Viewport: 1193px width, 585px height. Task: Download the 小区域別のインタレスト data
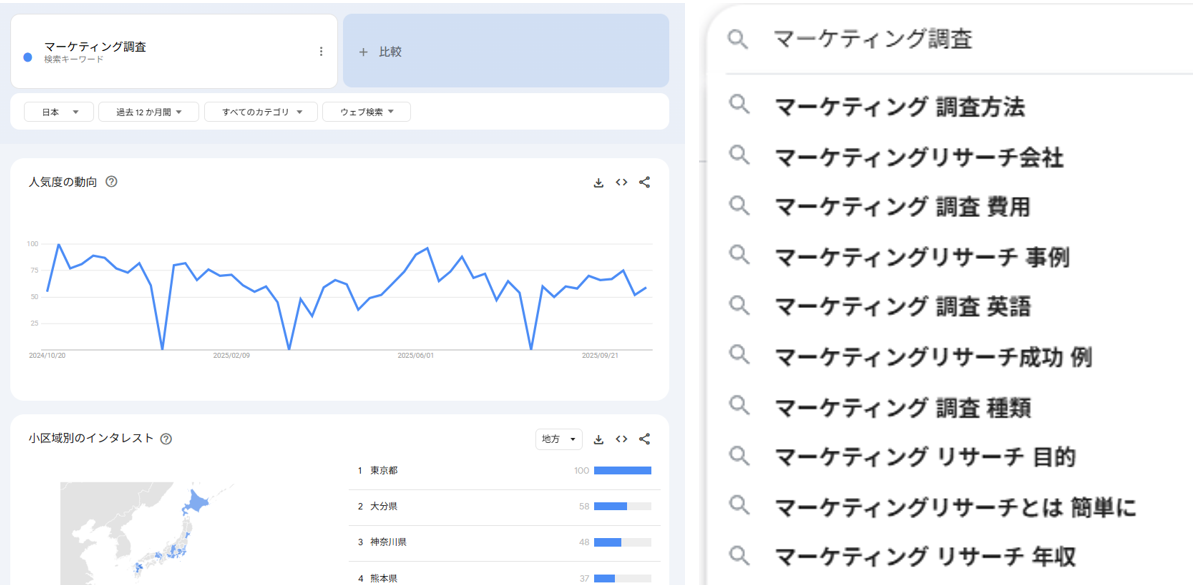tap(598, 439)
